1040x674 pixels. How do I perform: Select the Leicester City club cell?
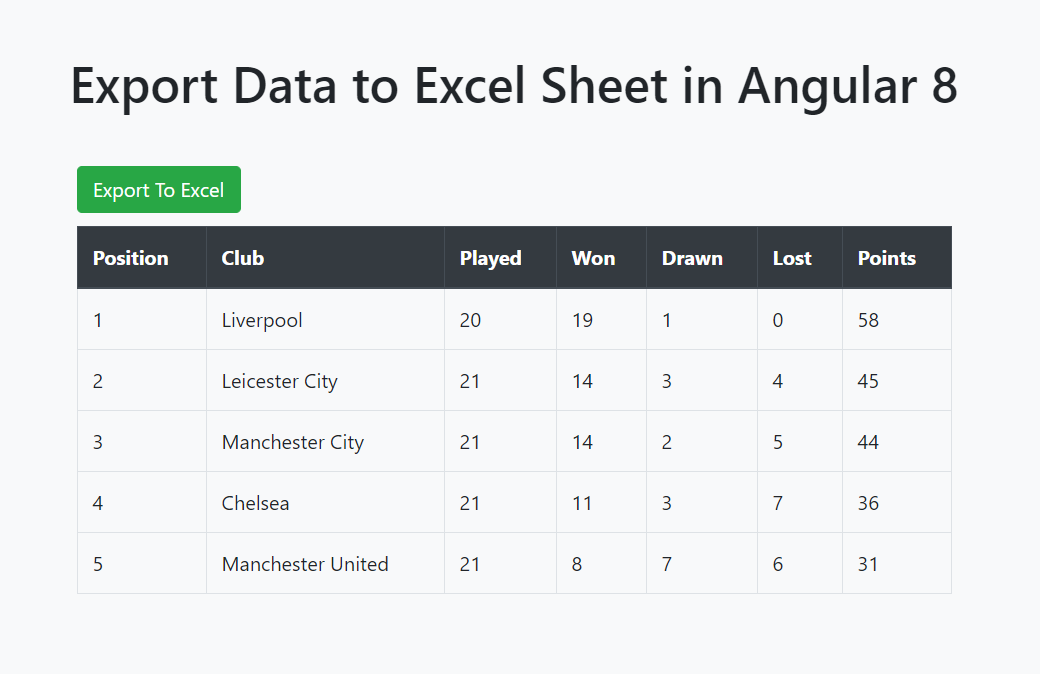tap(279, 380)
